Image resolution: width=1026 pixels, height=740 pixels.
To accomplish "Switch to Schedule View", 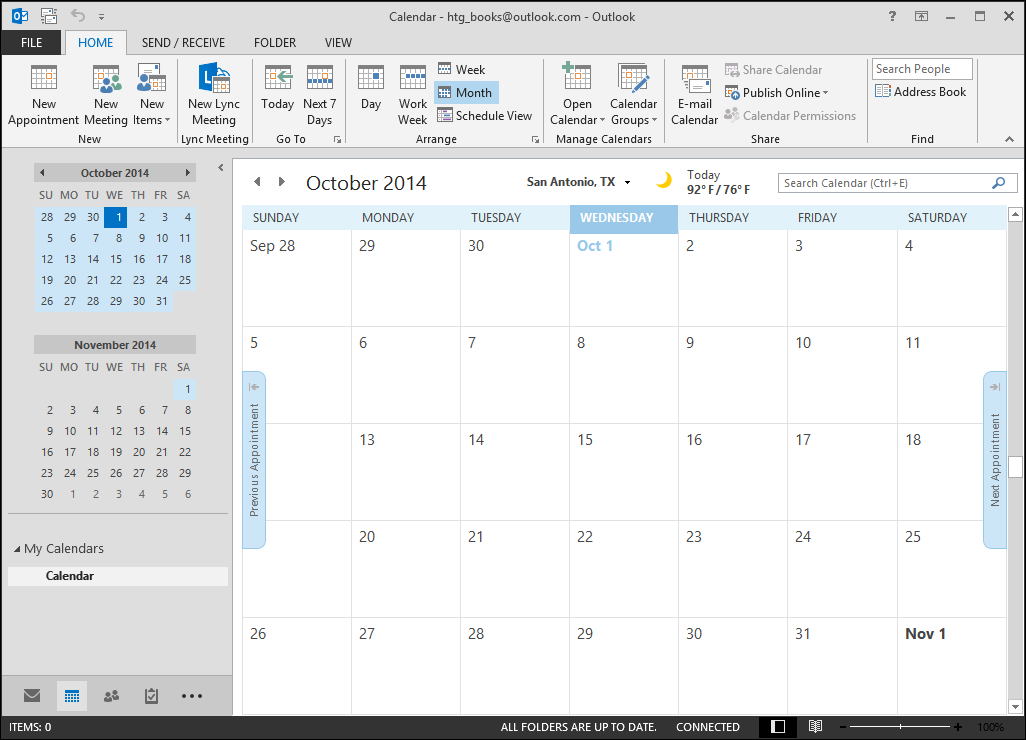I will (485, 115).
